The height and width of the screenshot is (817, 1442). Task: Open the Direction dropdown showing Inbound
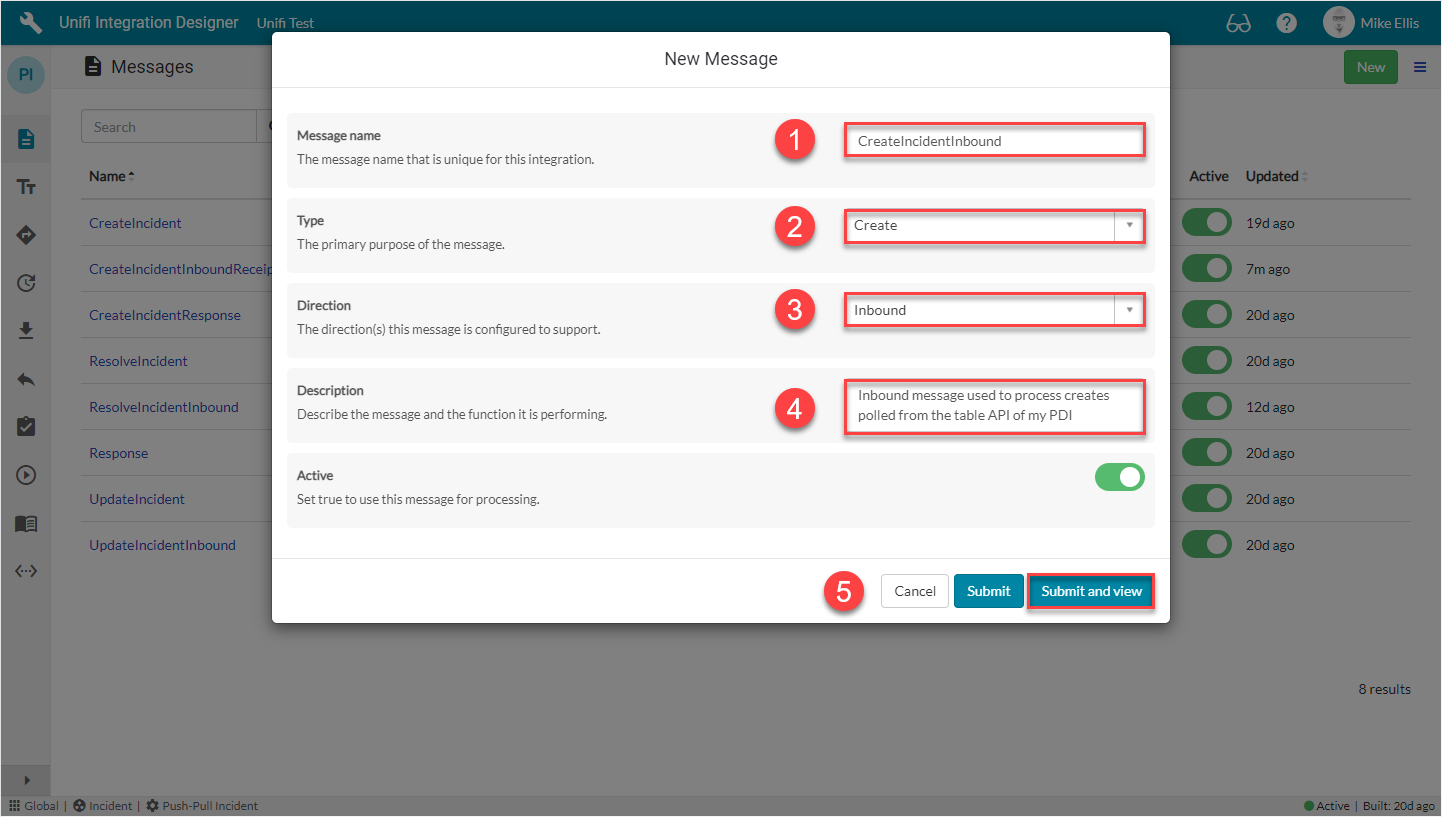(x=993, y=311)
